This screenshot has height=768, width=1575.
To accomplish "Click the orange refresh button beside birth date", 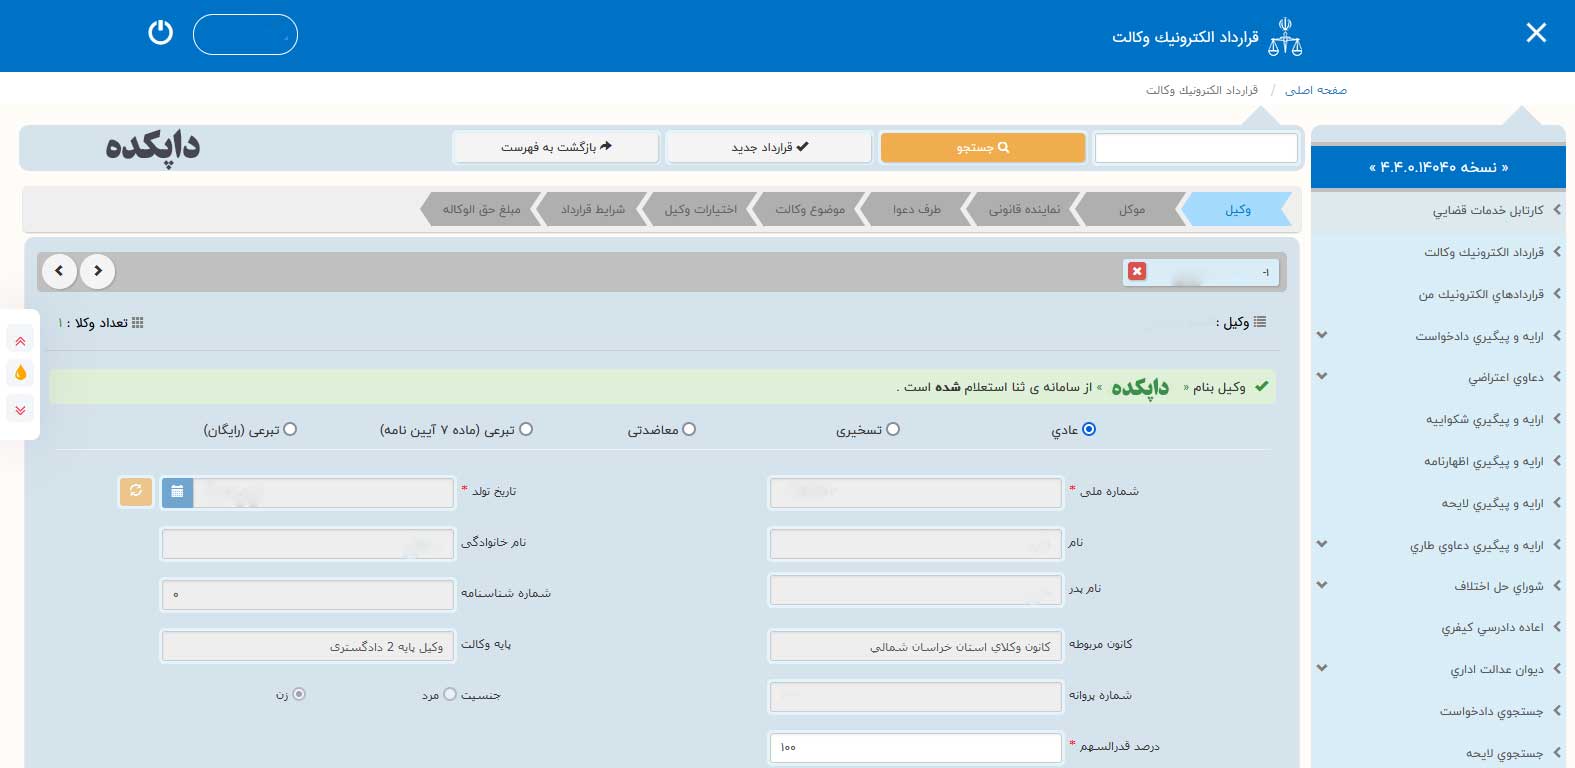I will click(x=136, y=491).
